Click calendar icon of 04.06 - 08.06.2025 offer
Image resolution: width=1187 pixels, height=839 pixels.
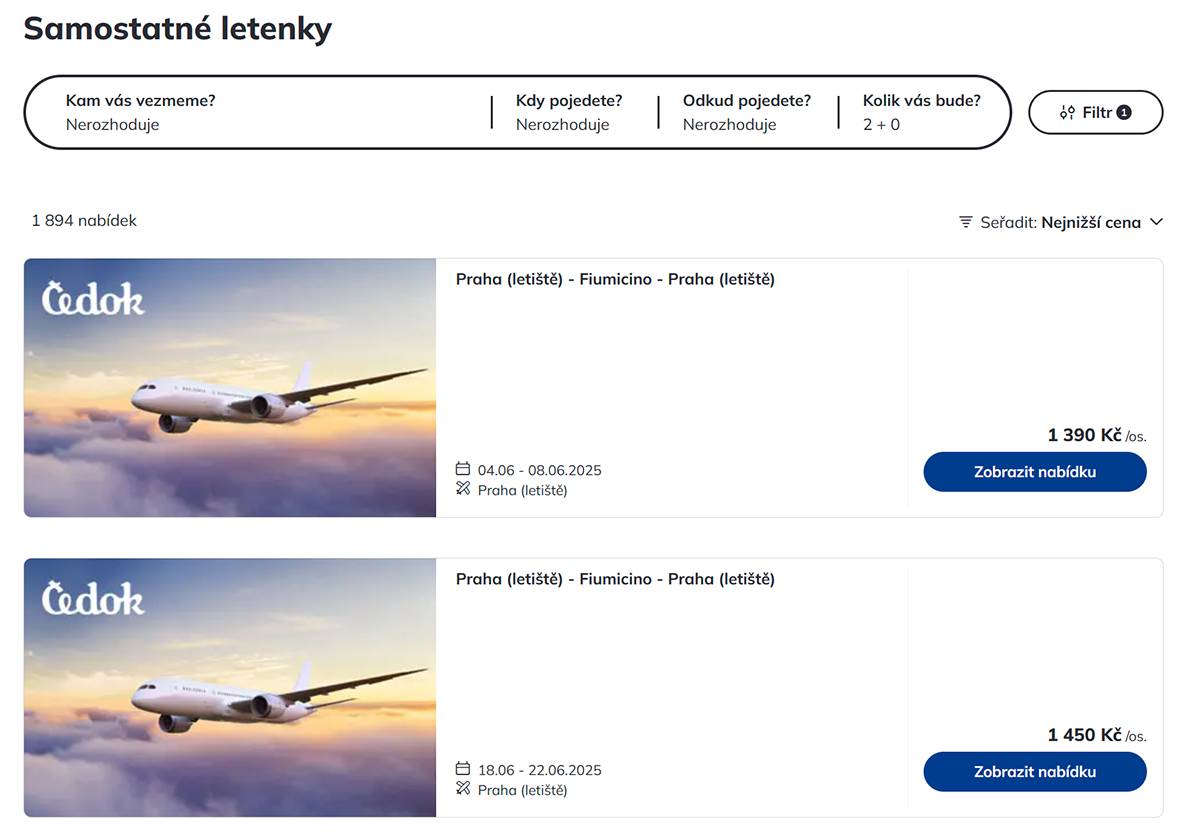click(x=462, y=469)
